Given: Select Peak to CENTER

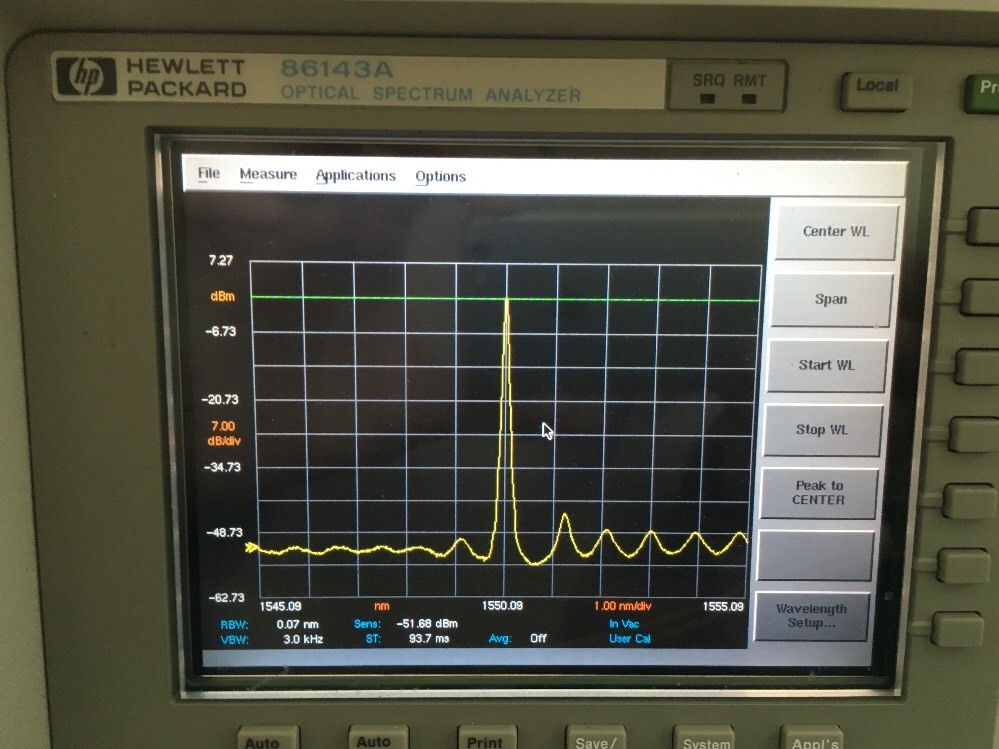Looking at the screenshot, I should pyautogui.click(x=818, y=492).
